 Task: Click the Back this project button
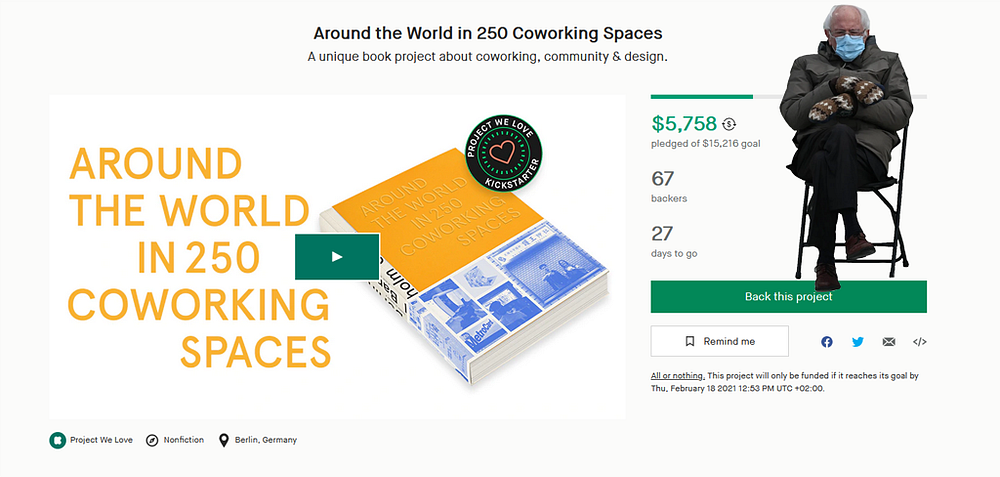pyautogui.click(x=788, y=297)
